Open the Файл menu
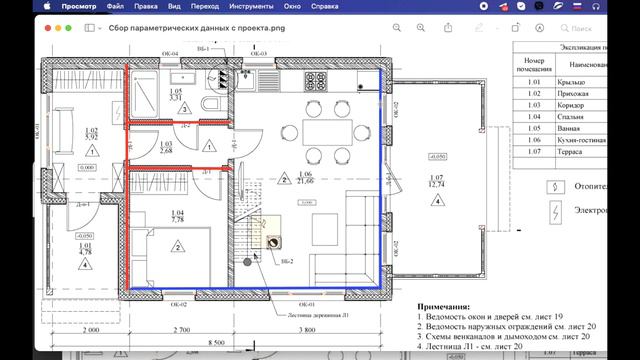Screen dimensions: 640x360 [x=115, y=7]
